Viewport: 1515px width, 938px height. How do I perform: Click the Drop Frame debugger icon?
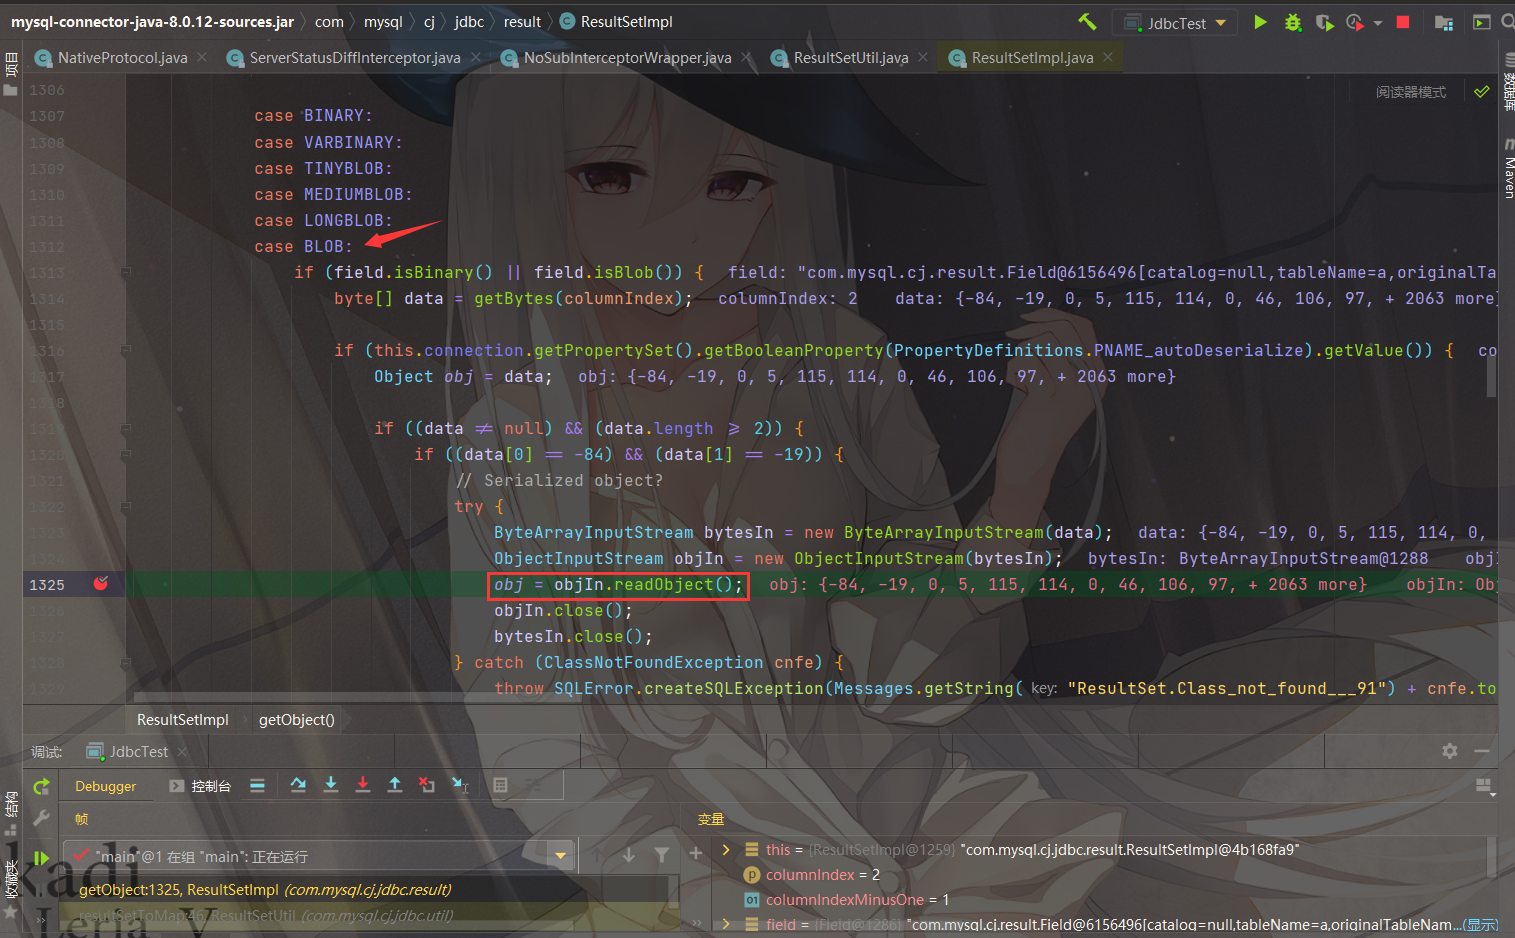pos(427,785)
